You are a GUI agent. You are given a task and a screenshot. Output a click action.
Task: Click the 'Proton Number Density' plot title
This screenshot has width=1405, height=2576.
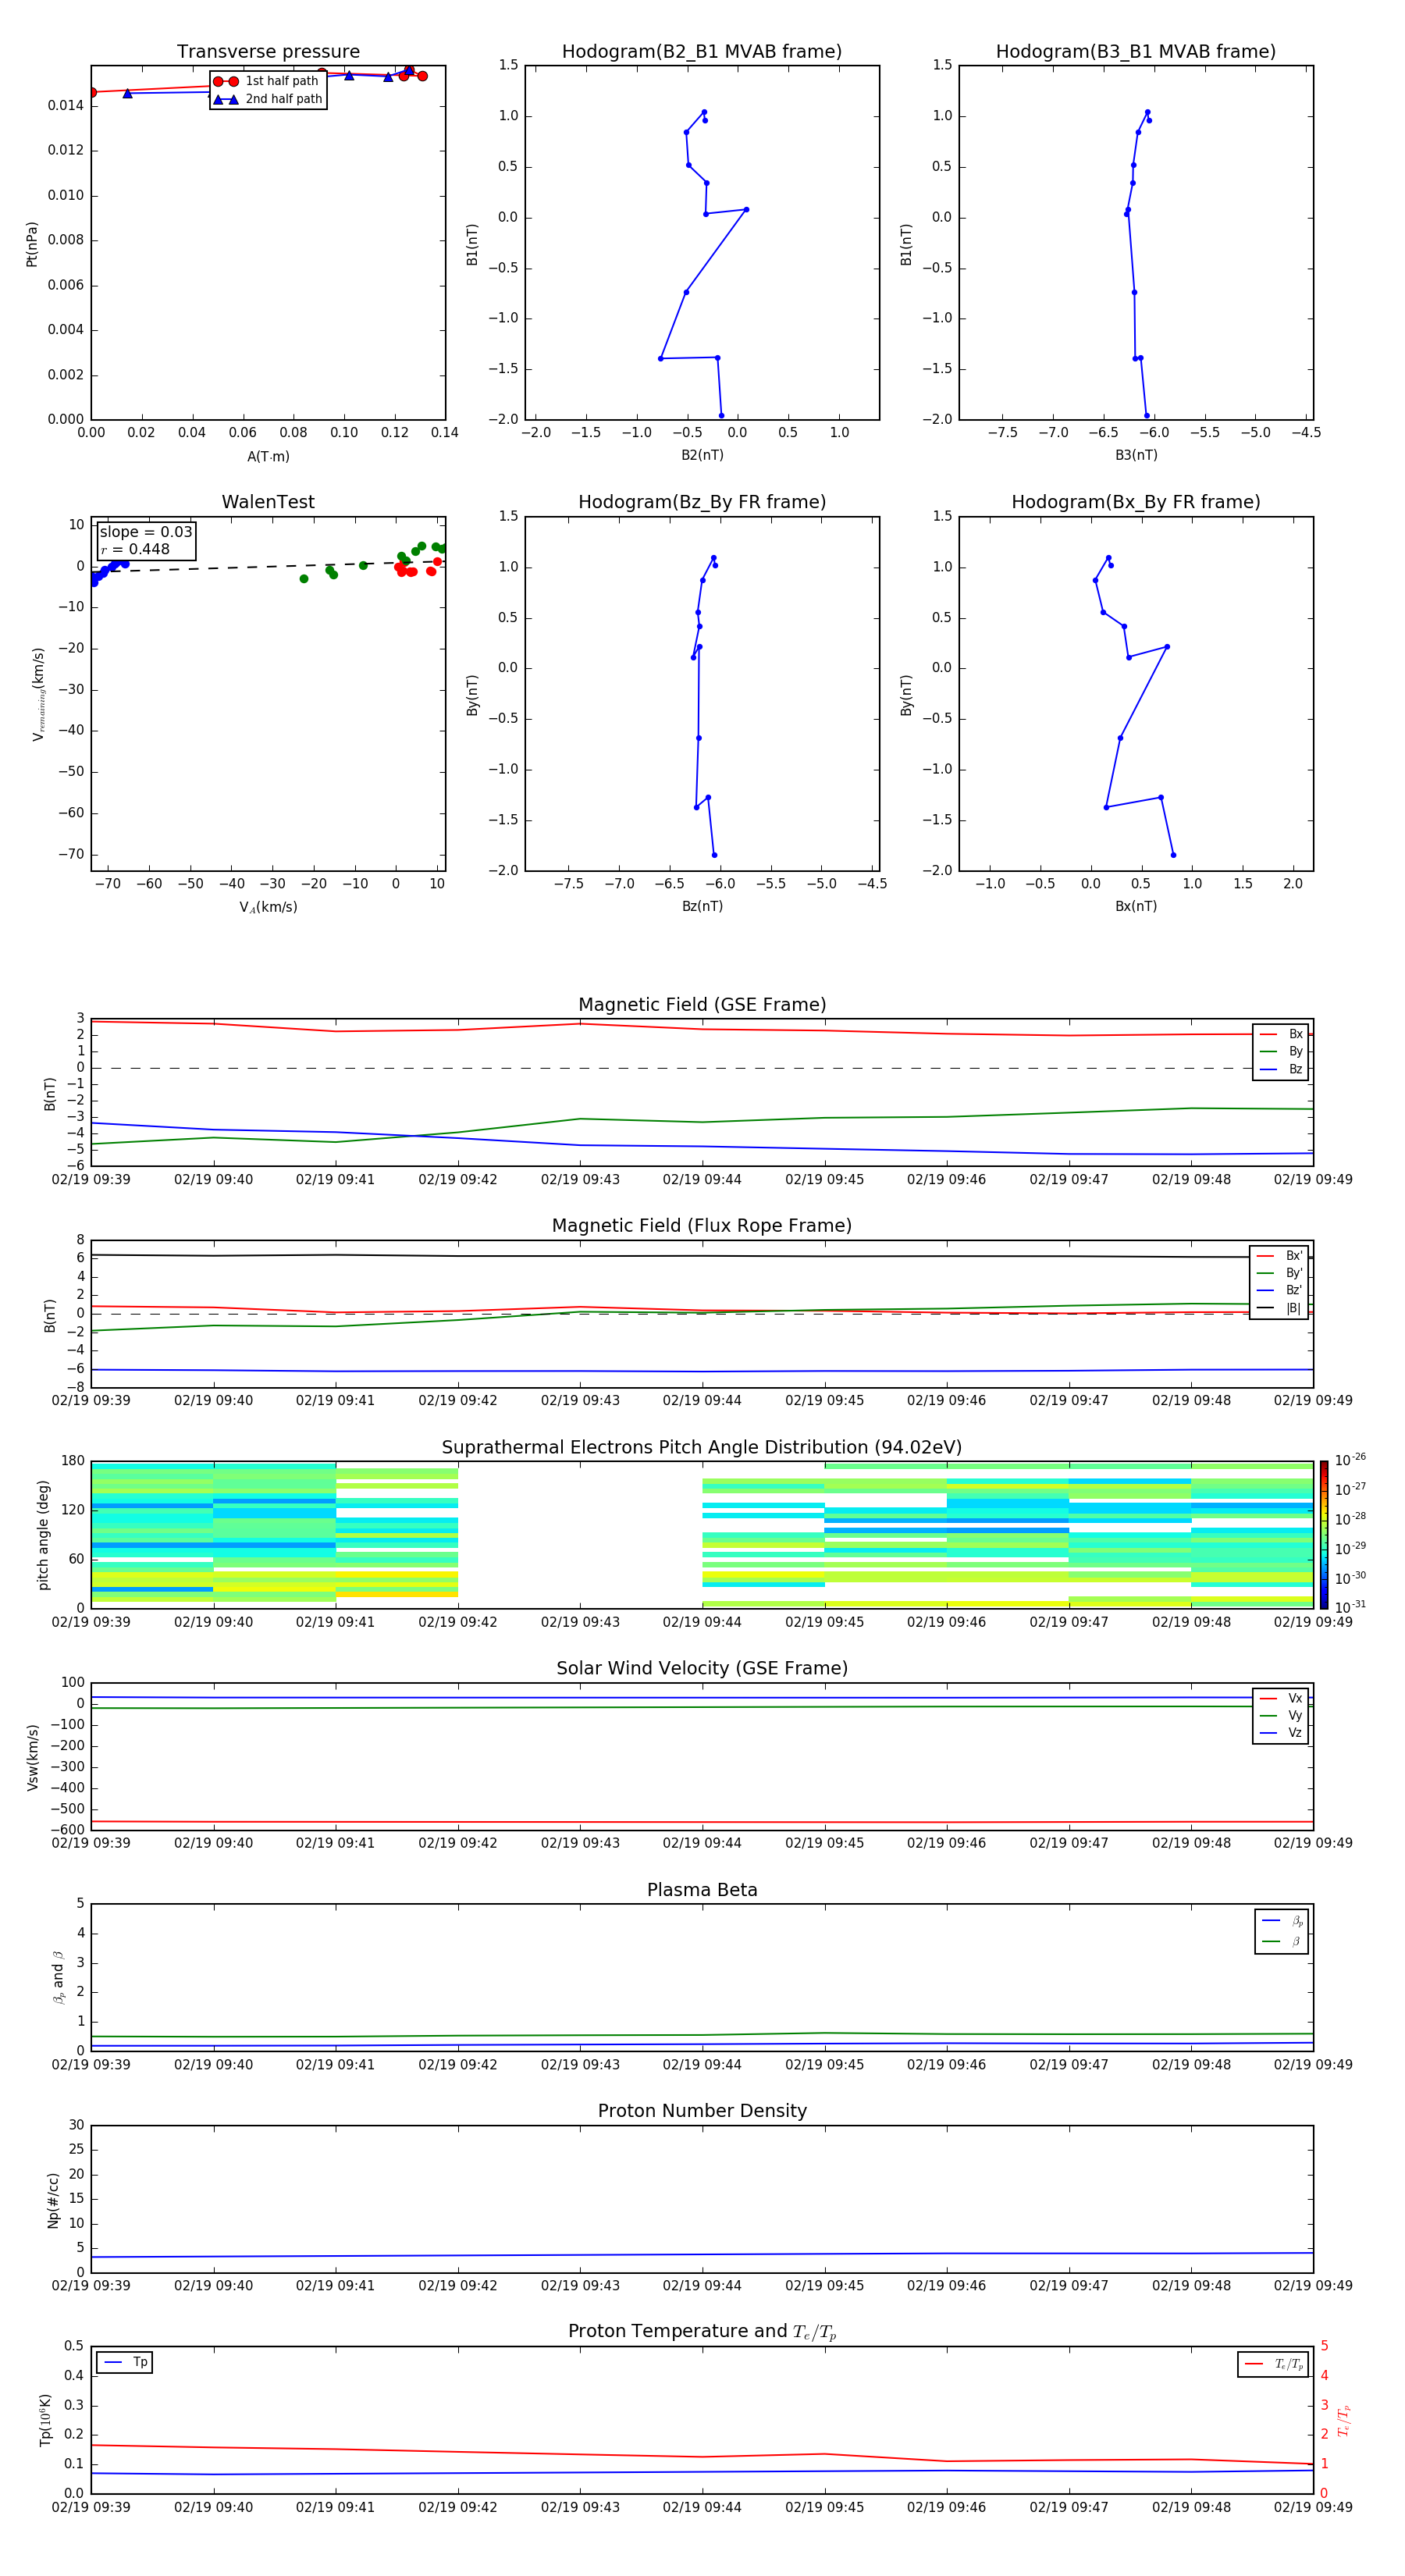coord(702,2111)
